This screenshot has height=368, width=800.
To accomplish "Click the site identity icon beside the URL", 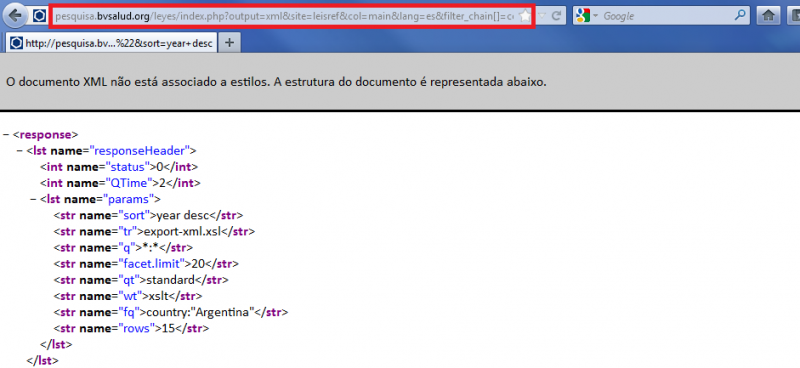I will [x=39, y=16].
